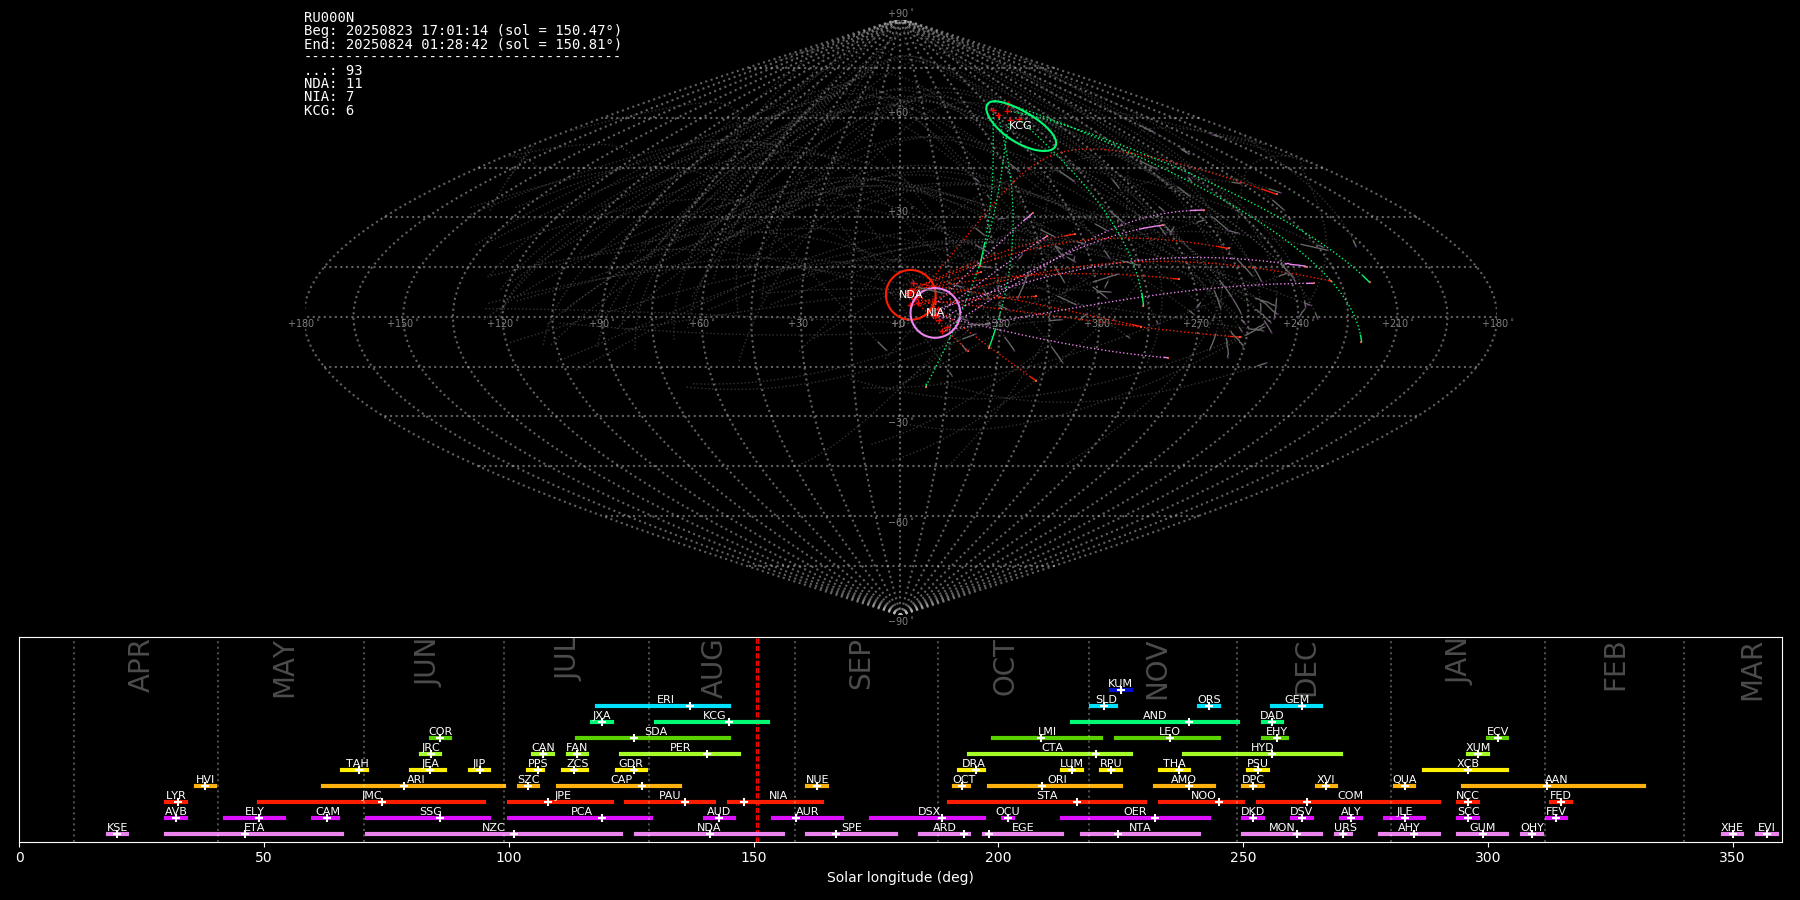Click the ECV shower label

pyautogui.click(x=1497, y=732)
